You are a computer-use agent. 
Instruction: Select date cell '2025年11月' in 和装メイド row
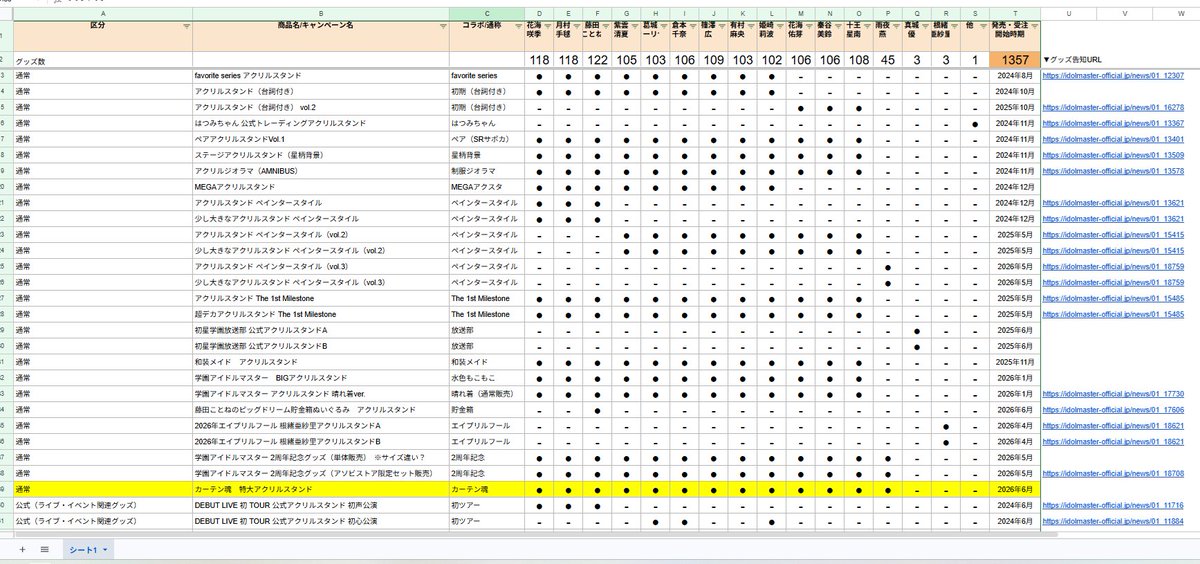coord(1016,362)
